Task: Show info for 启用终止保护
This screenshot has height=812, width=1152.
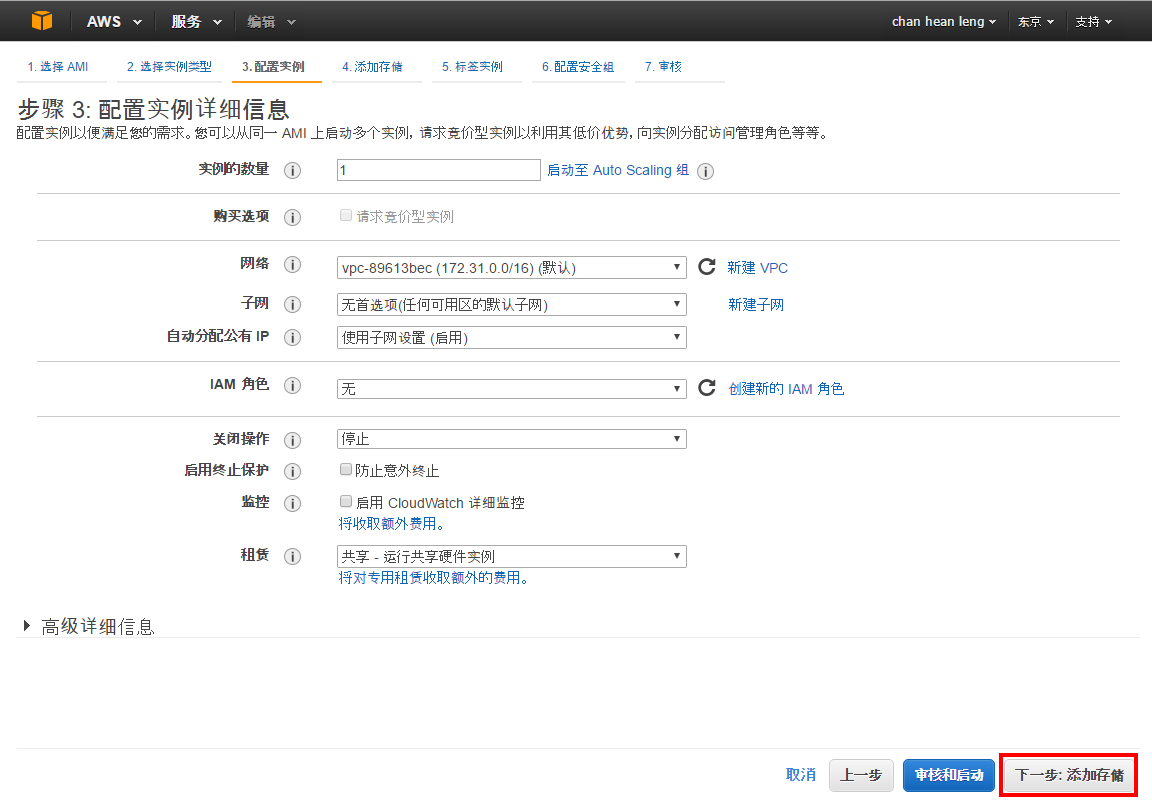Action: click(292, 471)
